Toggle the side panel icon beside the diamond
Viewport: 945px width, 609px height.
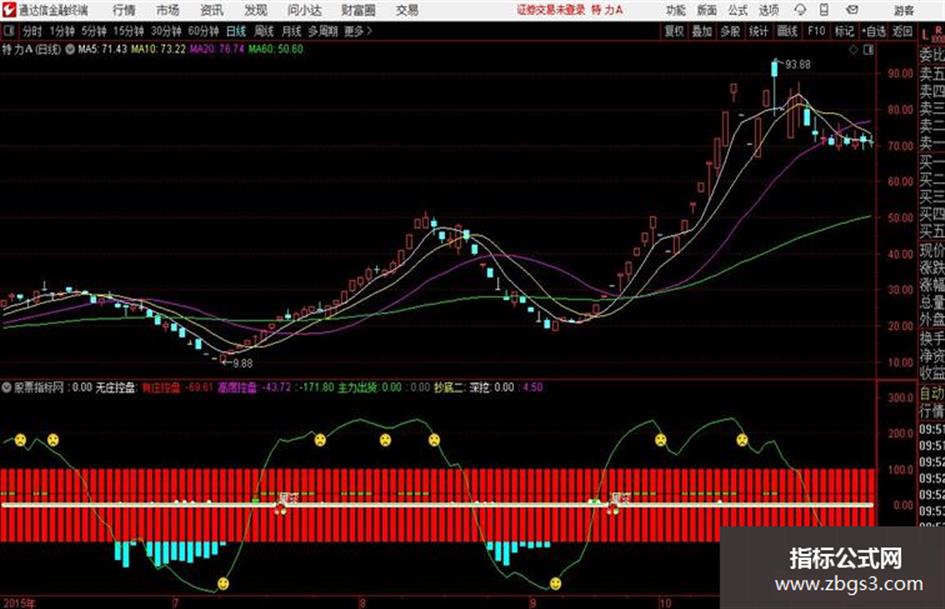pos(868,50)
